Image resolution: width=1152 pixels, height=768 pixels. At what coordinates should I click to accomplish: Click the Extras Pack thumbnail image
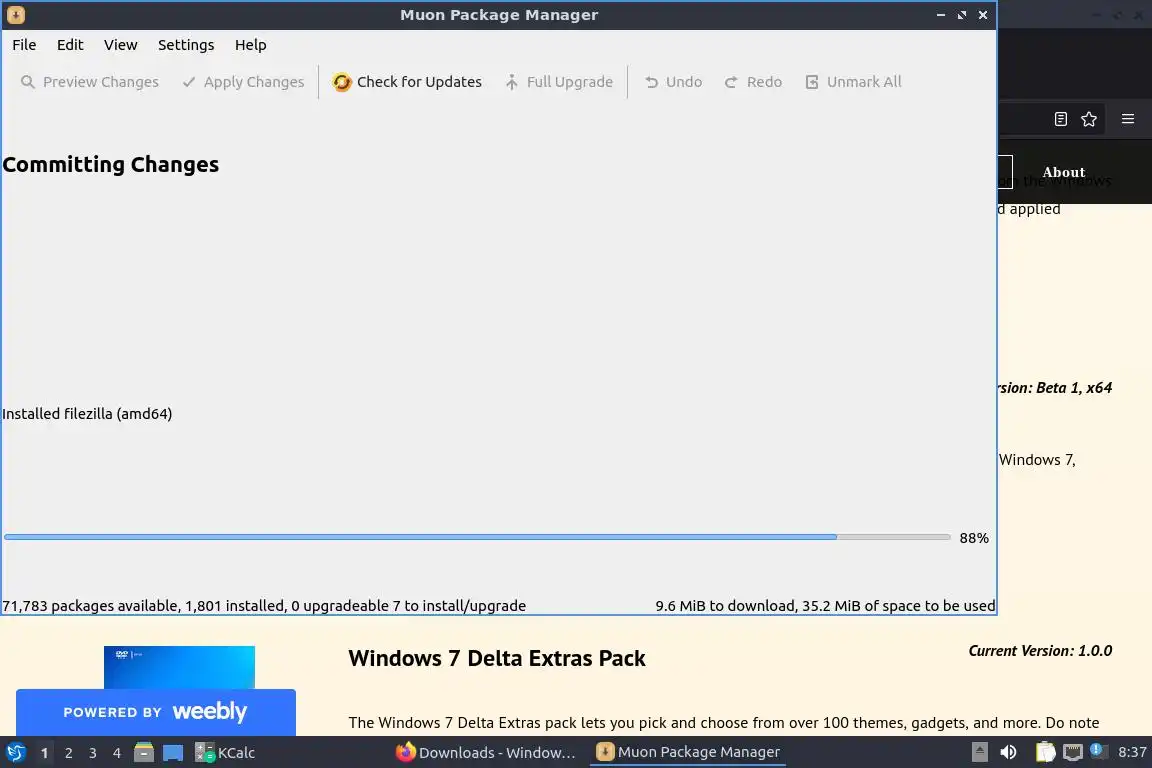click(x=179, y=667)
